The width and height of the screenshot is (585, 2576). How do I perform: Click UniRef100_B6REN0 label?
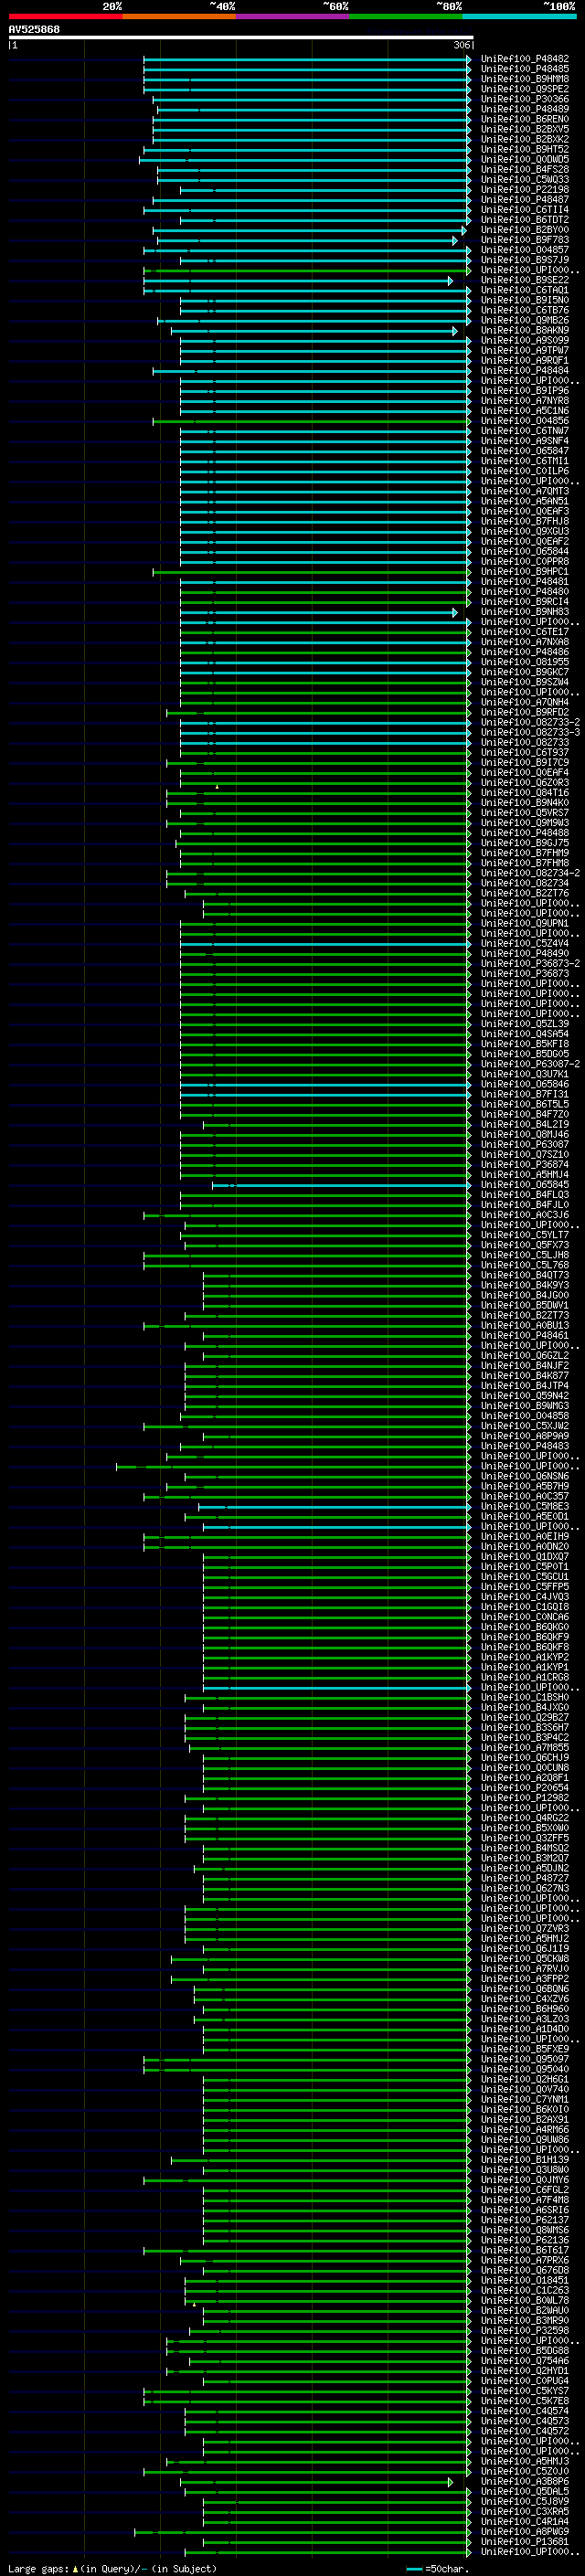point(524,119)
